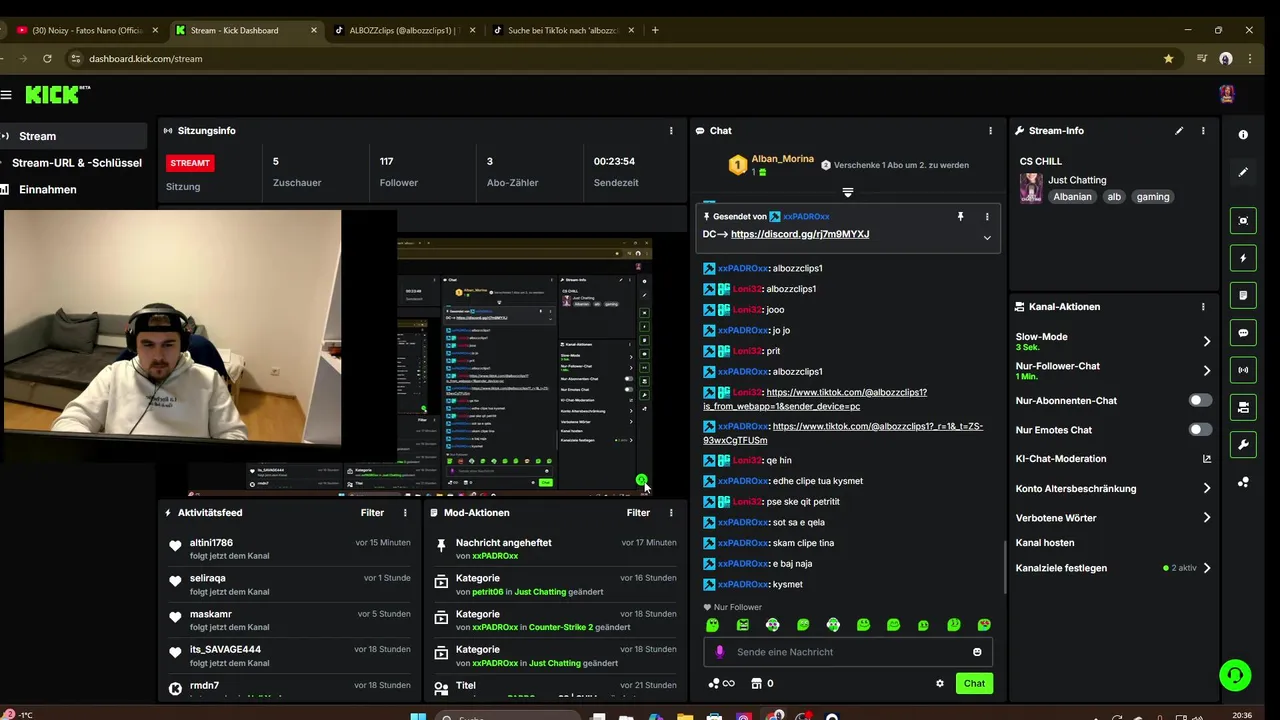1280x720 pixels.
Task: Click the green Chat send button
Action: [974, 684]
